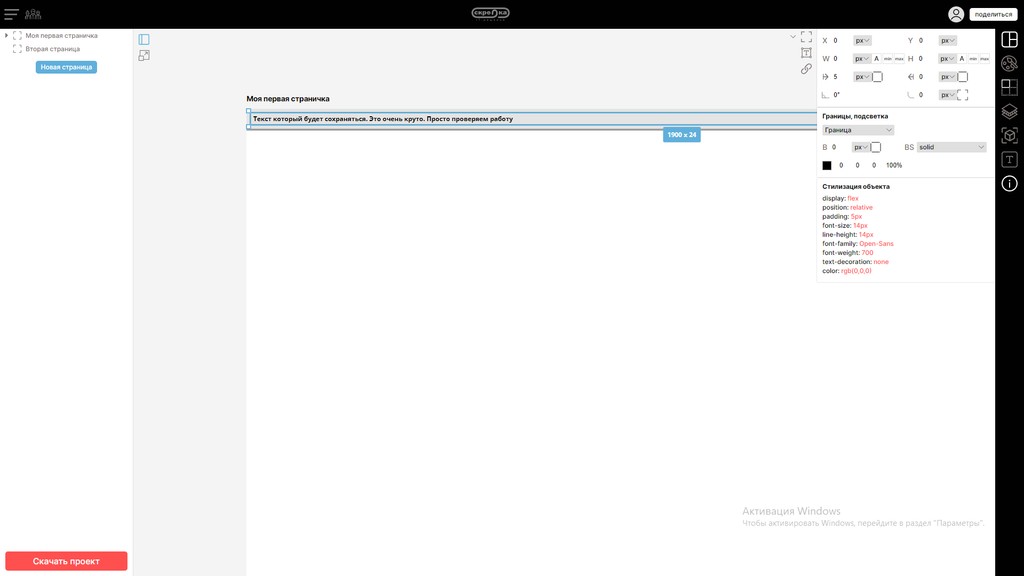The width and height of the screenshot is (1024, 576).
Task: Select the frame tool icon above canvas
Action: tap(807, 37)
